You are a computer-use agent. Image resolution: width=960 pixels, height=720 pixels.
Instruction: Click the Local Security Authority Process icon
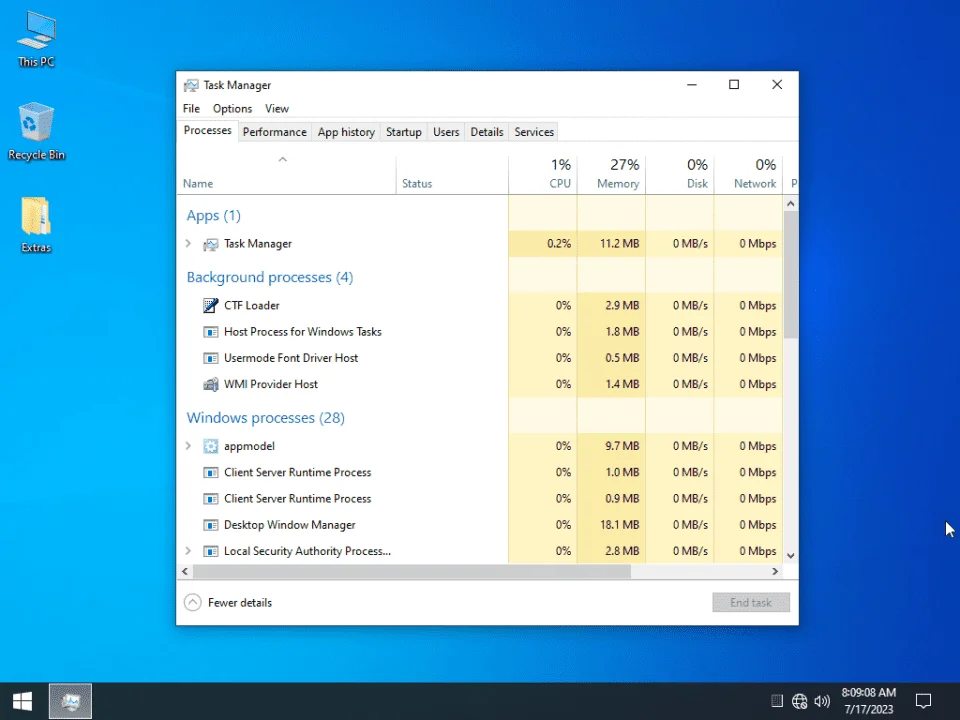(x=211, y=552)
